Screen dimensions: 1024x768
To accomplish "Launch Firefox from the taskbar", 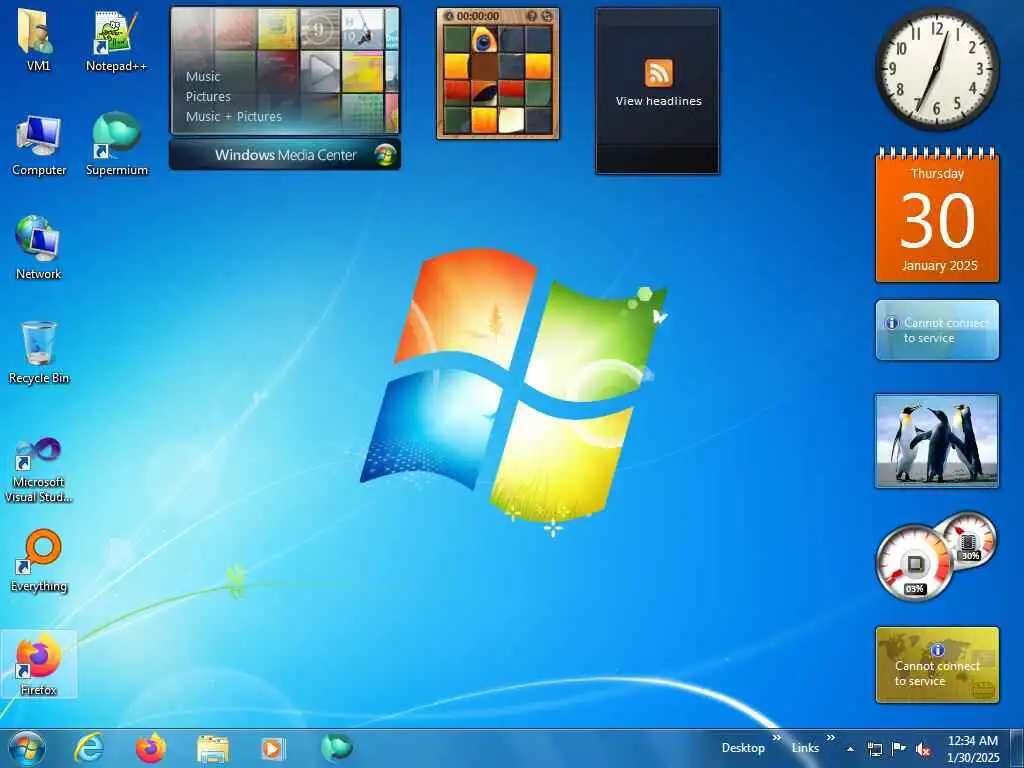I will click(x=151, y=748).
